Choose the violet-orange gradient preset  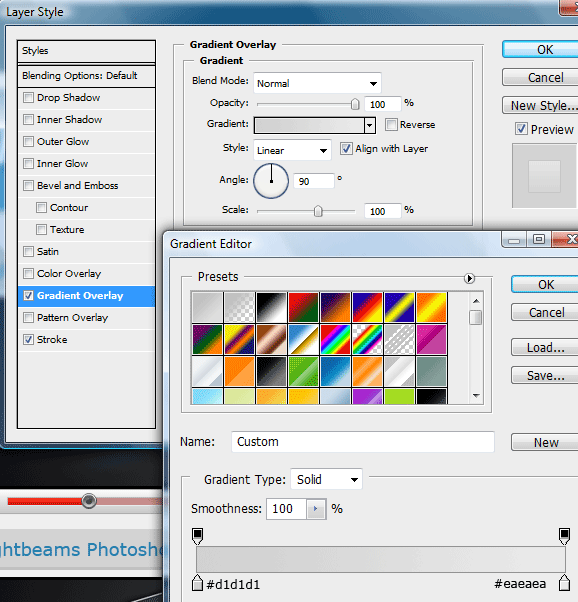(335, 307)
